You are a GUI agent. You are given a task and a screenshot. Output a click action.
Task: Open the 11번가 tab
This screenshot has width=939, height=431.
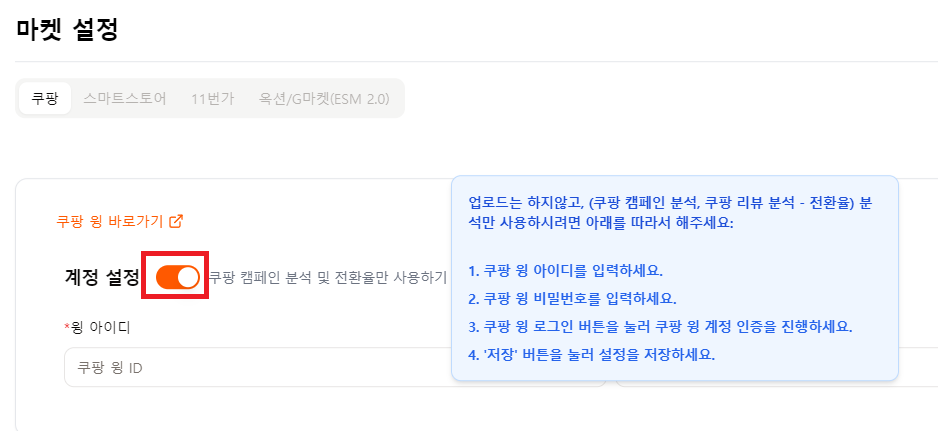212,98
